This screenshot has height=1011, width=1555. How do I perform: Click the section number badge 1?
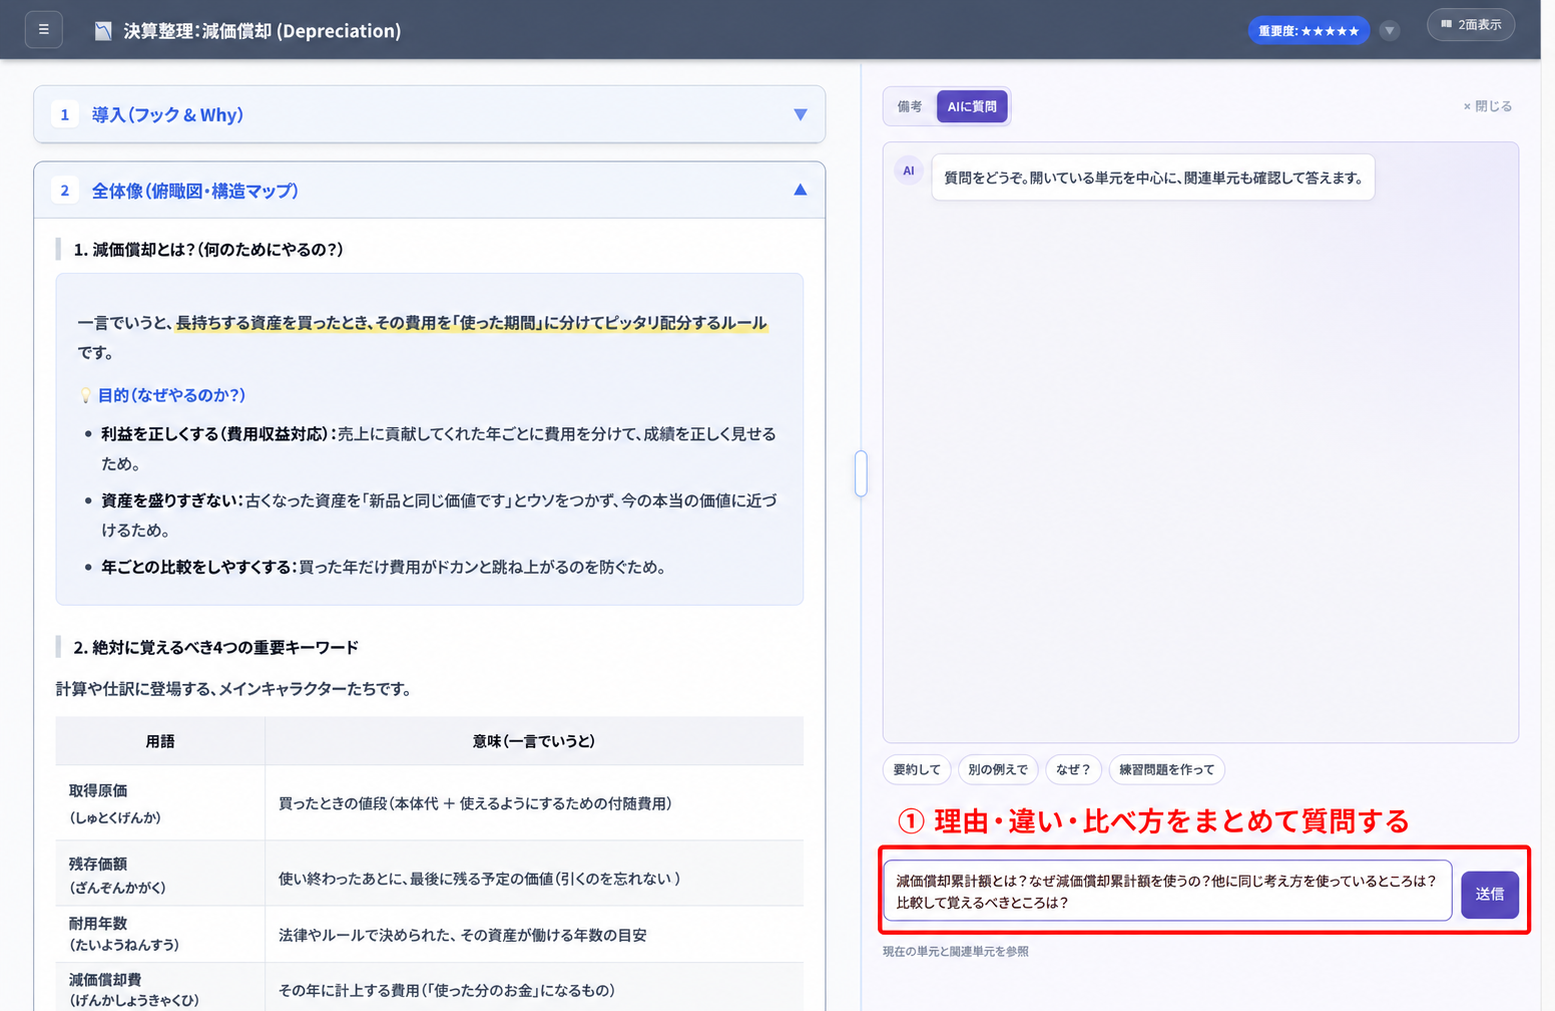click(x=64, y=115)
